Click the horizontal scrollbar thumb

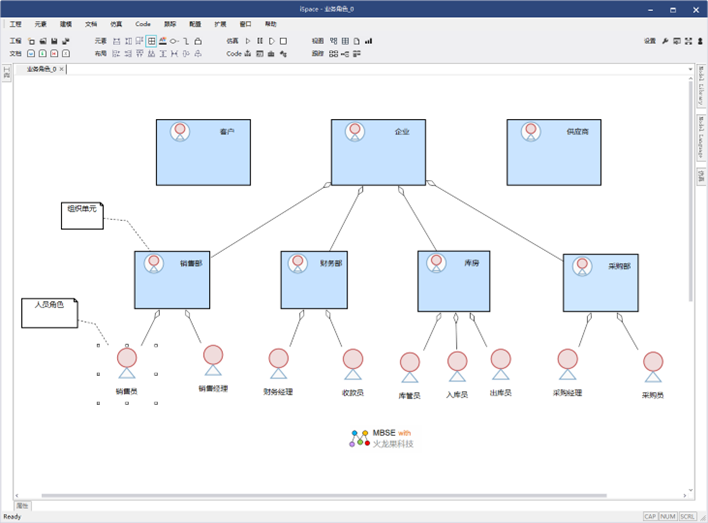(x=324, y=495)
